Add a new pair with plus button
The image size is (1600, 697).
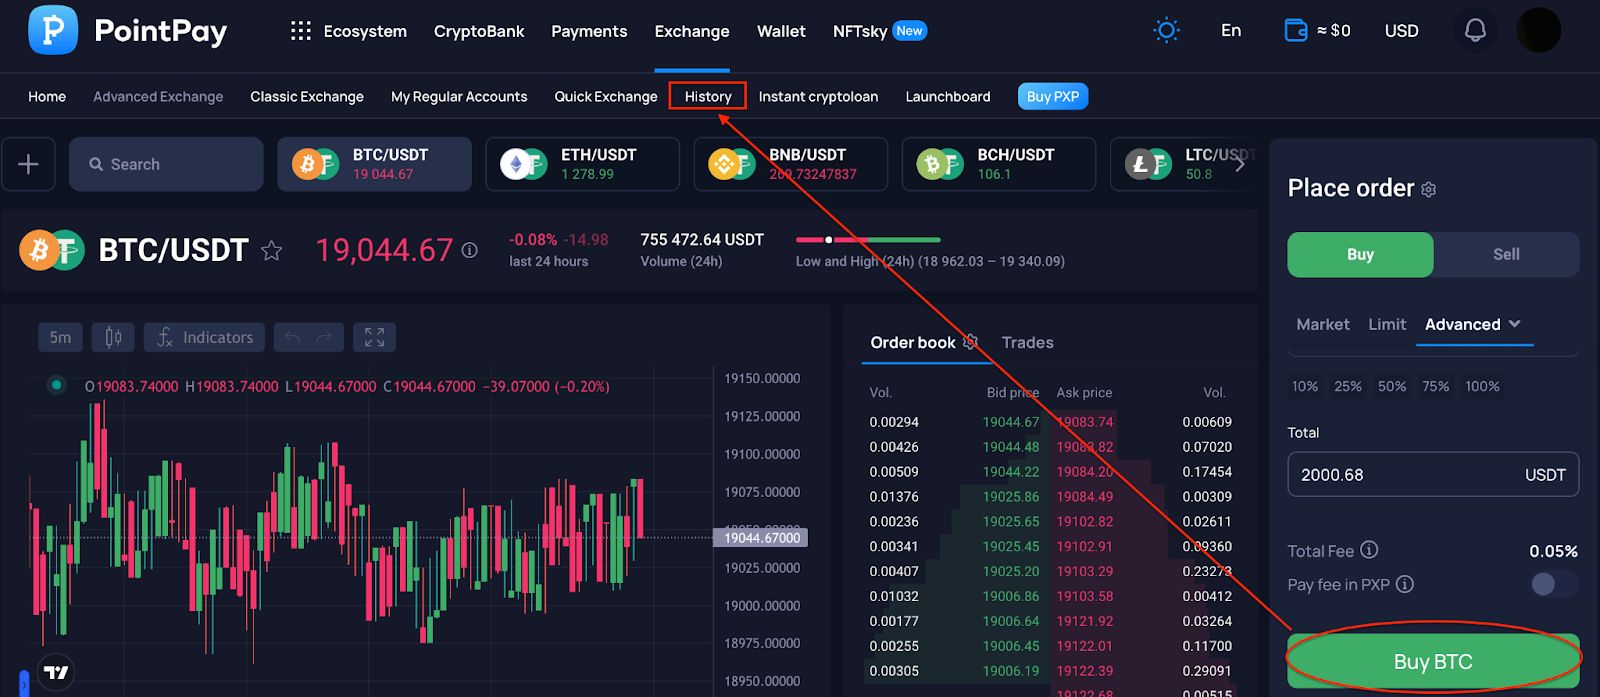[x=28, y=164]
